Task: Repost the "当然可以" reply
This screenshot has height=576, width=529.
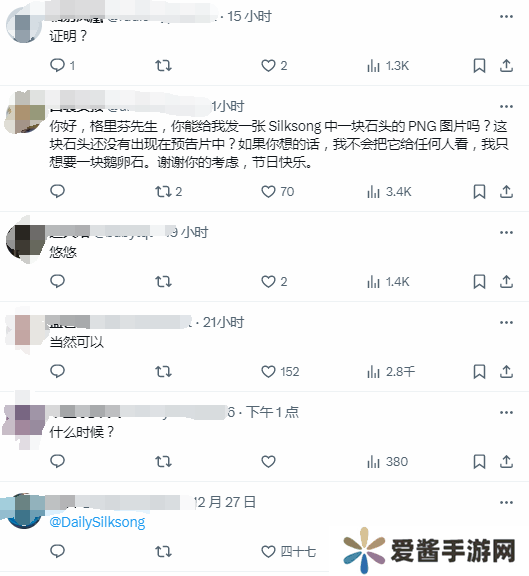Action: tap(163, 372)
